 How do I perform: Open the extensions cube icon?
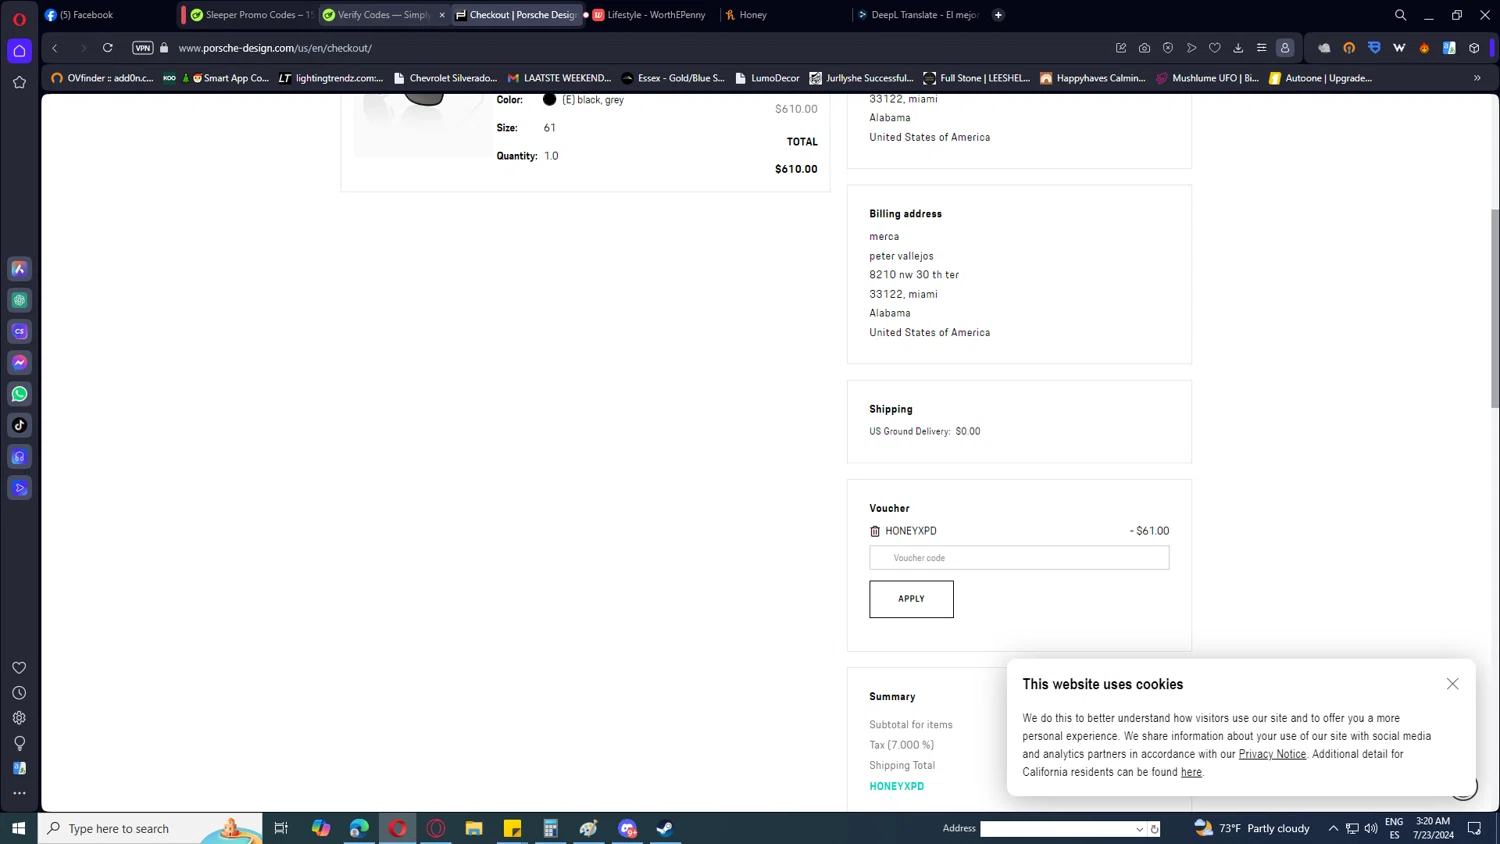point(1474,48)
